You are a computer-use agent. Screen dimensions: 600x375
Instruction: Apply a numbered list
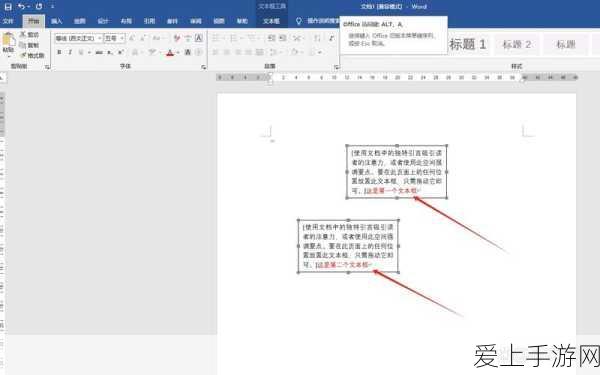pos(233,38)
